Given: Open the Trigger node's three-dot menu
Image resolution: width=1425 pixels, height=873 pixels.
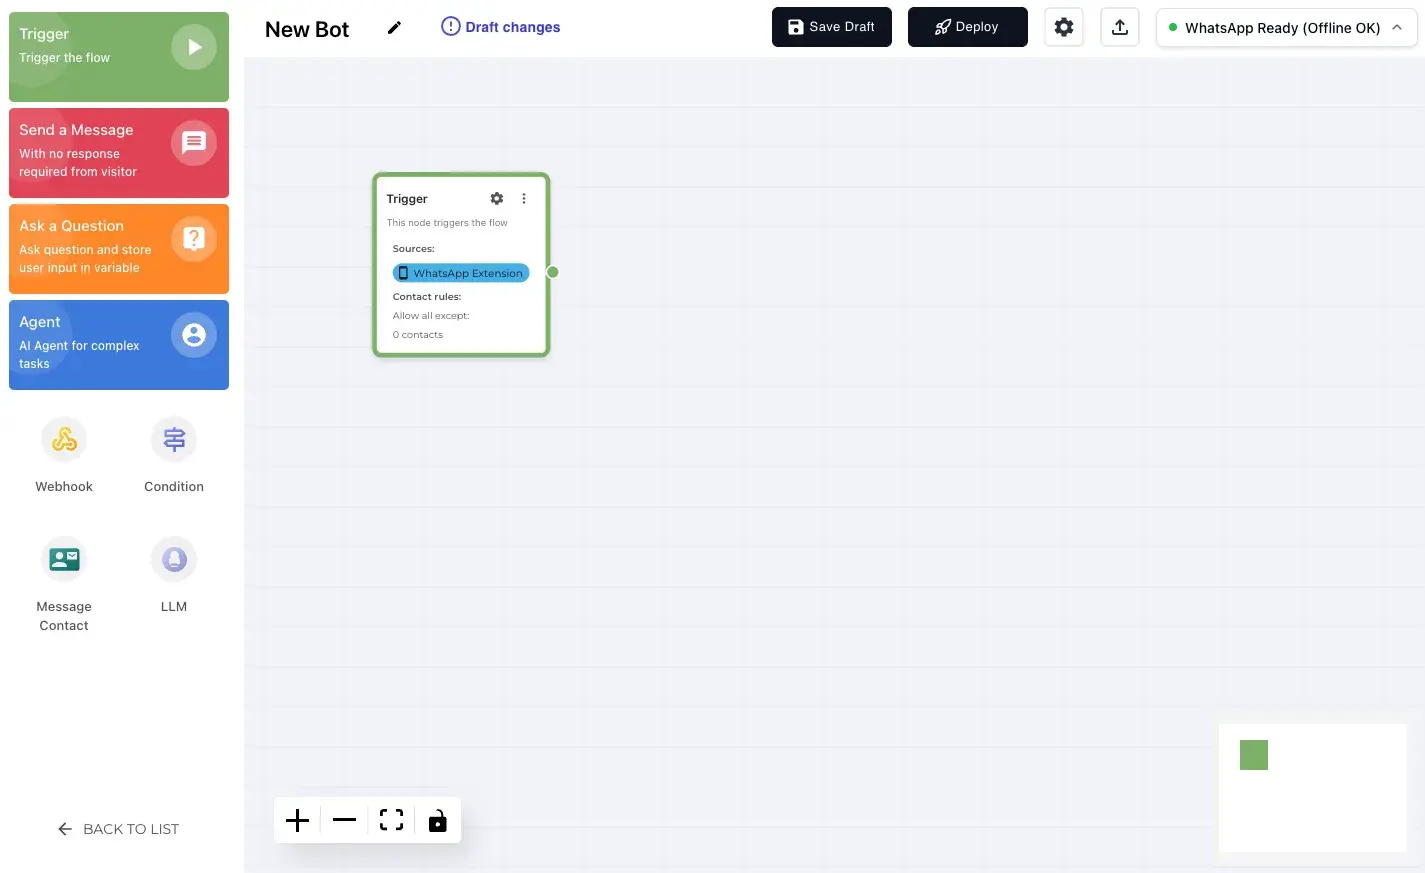Looking at the screenshot, I should tap(524, 198).
